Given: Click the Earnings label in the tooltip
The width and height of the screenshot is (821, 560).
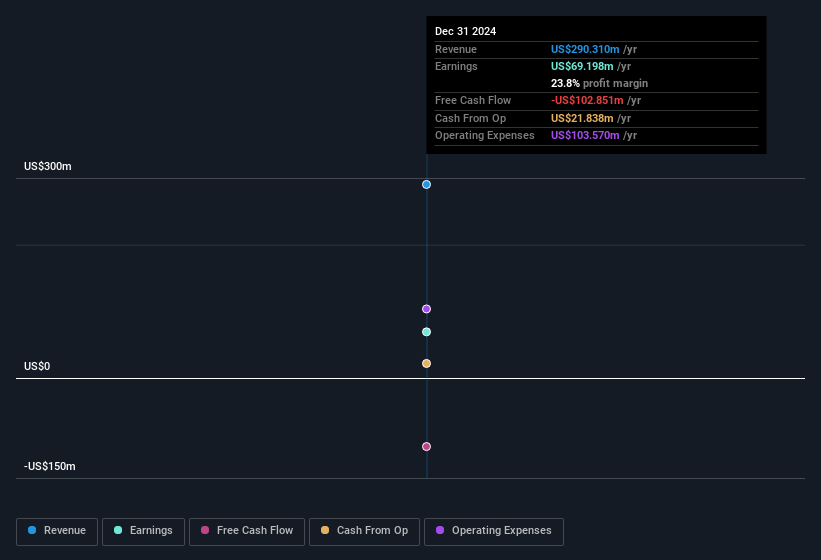Looking at the screenshot, I should pyautogui.click(x=456, y=66).
